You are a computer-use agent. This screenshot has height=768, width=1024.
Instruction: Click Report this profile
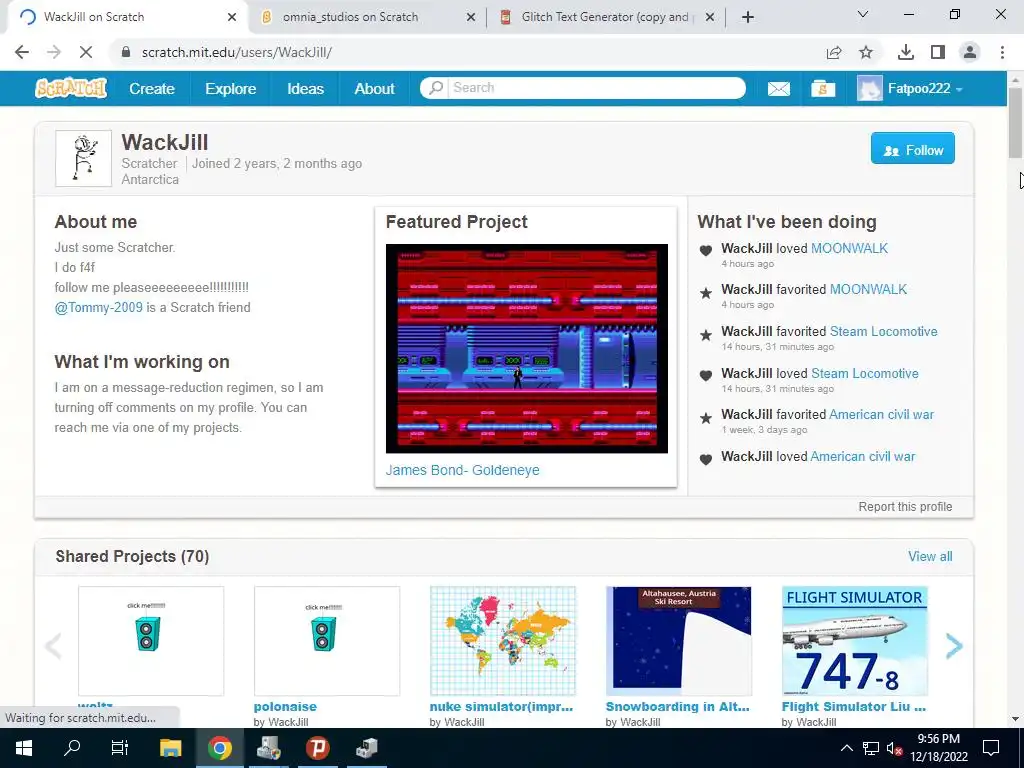905,507
